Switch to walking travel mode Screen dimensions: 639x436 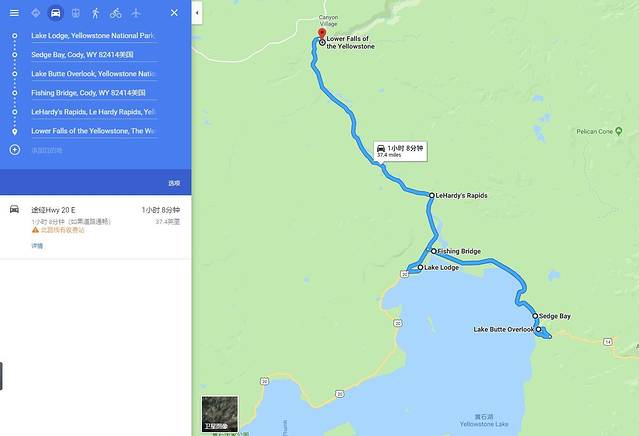pos(95,13)
